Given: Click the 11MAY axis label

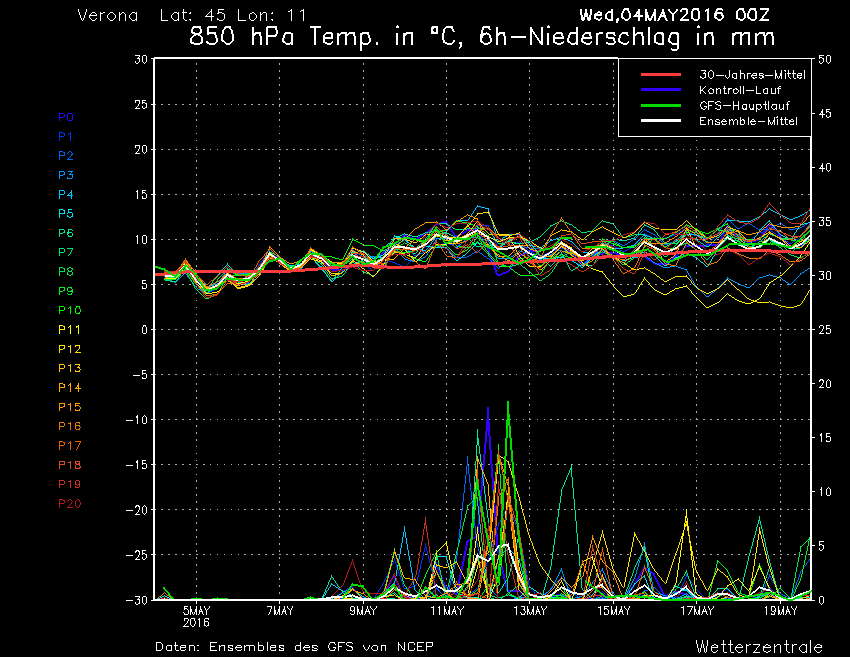Looking at the screenshot, I should (447, 611).
